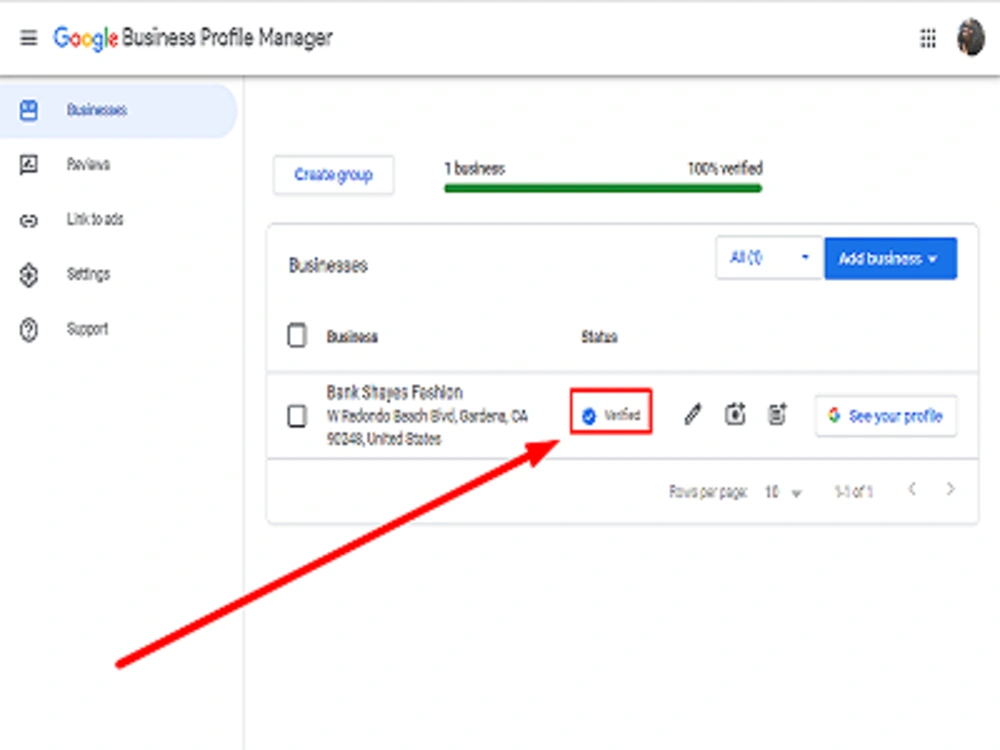This screenshot has height=750, width=1000.
Task: Go to previous page arrow
Action: (912, 489)
